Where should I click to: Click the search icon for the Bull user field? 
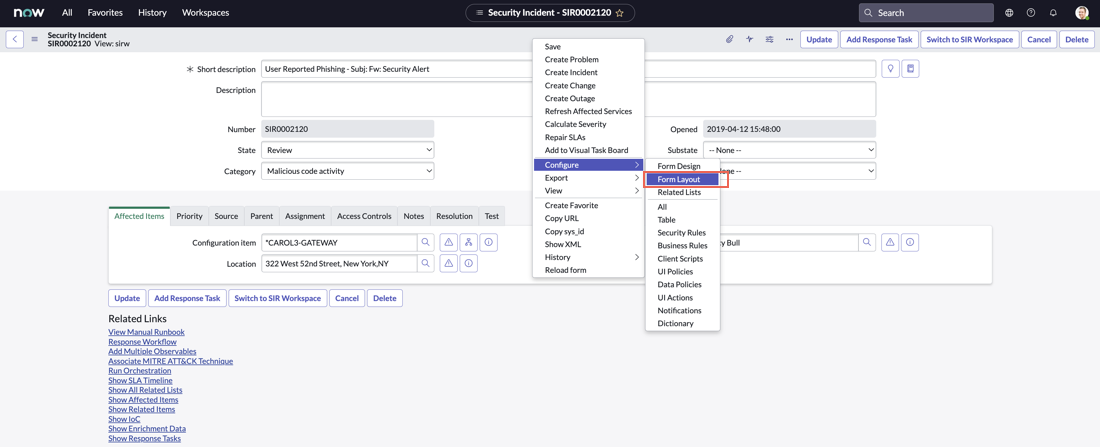(x=868, y=242)
